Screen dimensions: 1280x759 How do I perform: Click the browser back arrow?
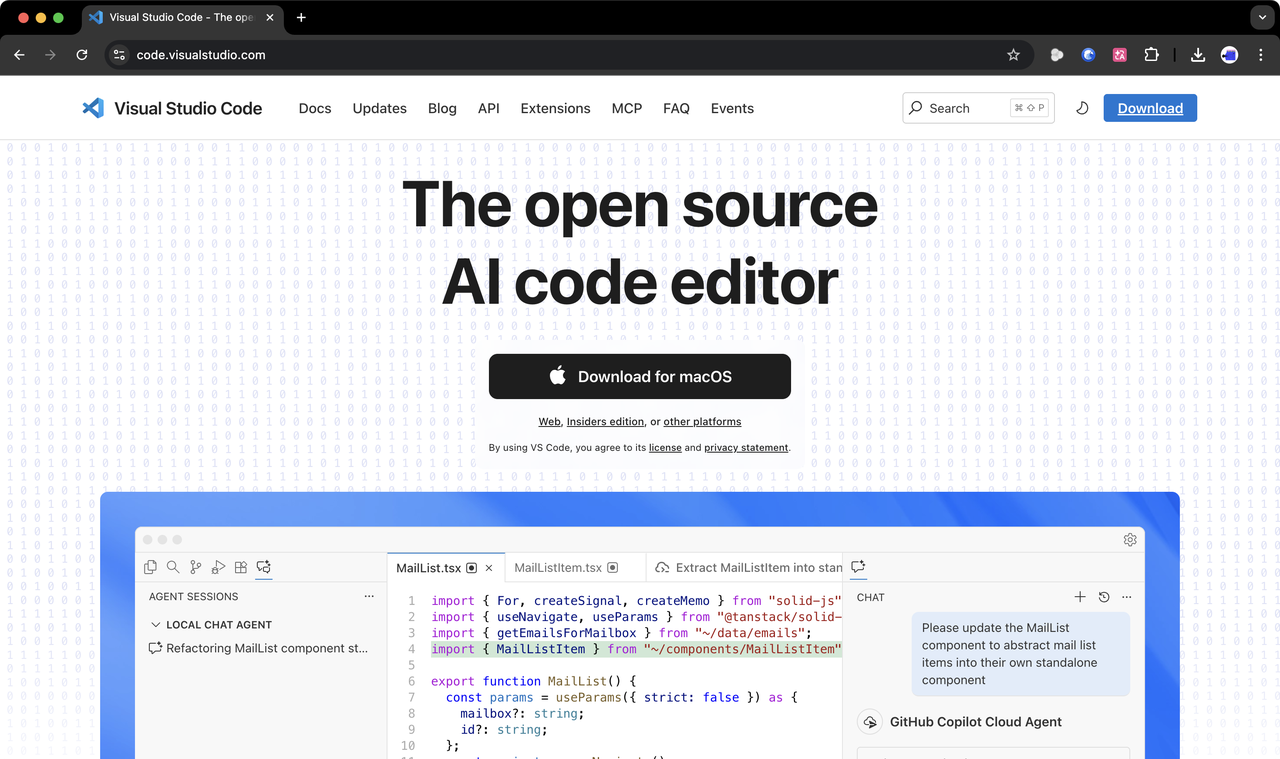pyautogui.click(x=19, y=55)
